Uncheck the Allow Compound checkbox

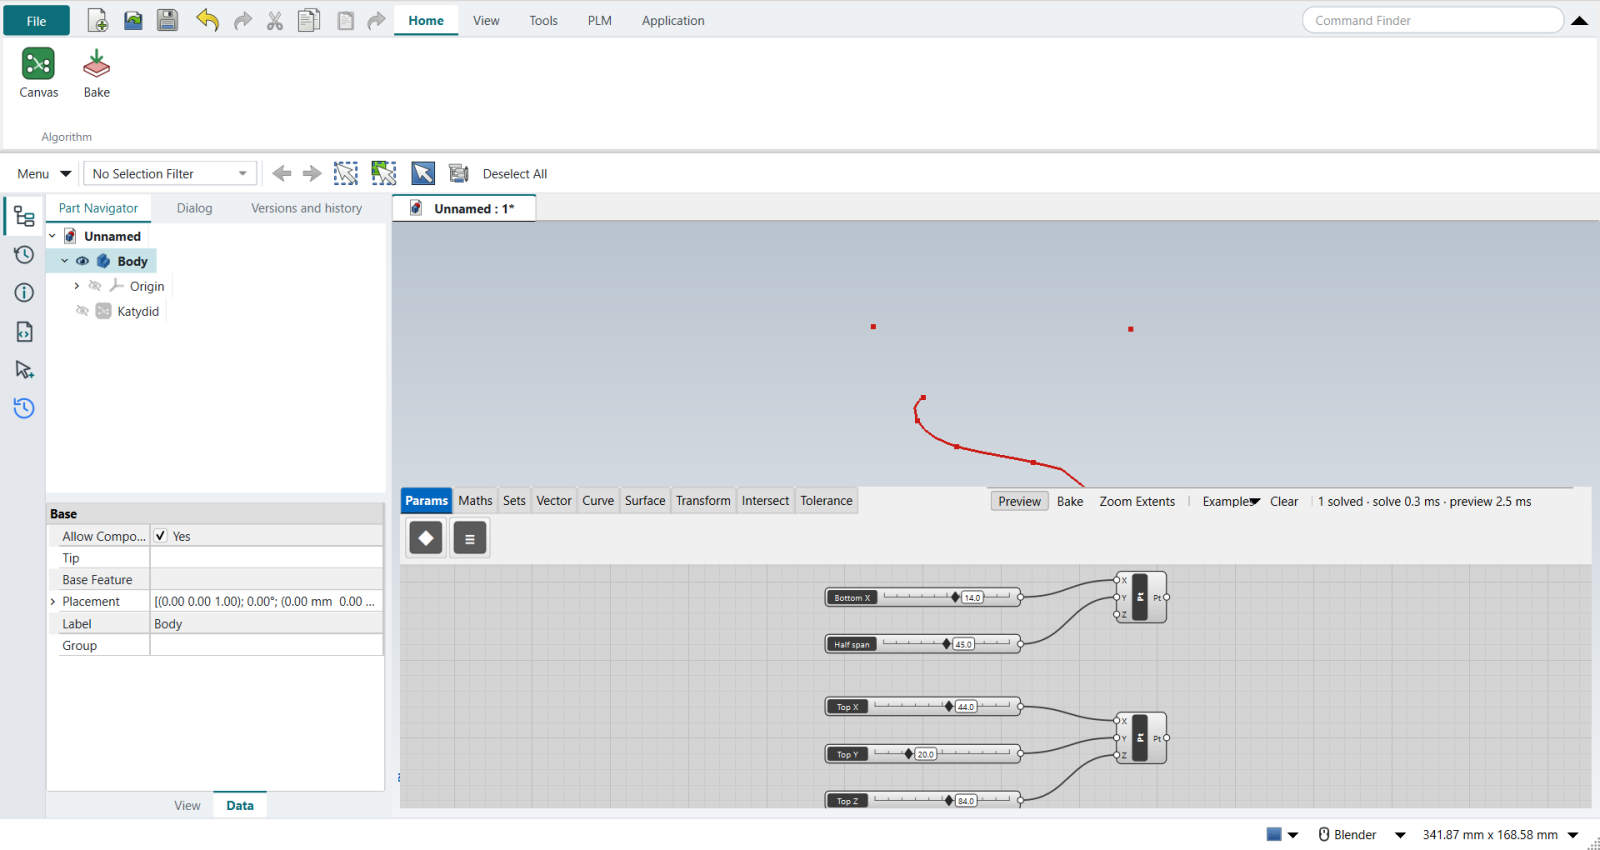point(160,536)
